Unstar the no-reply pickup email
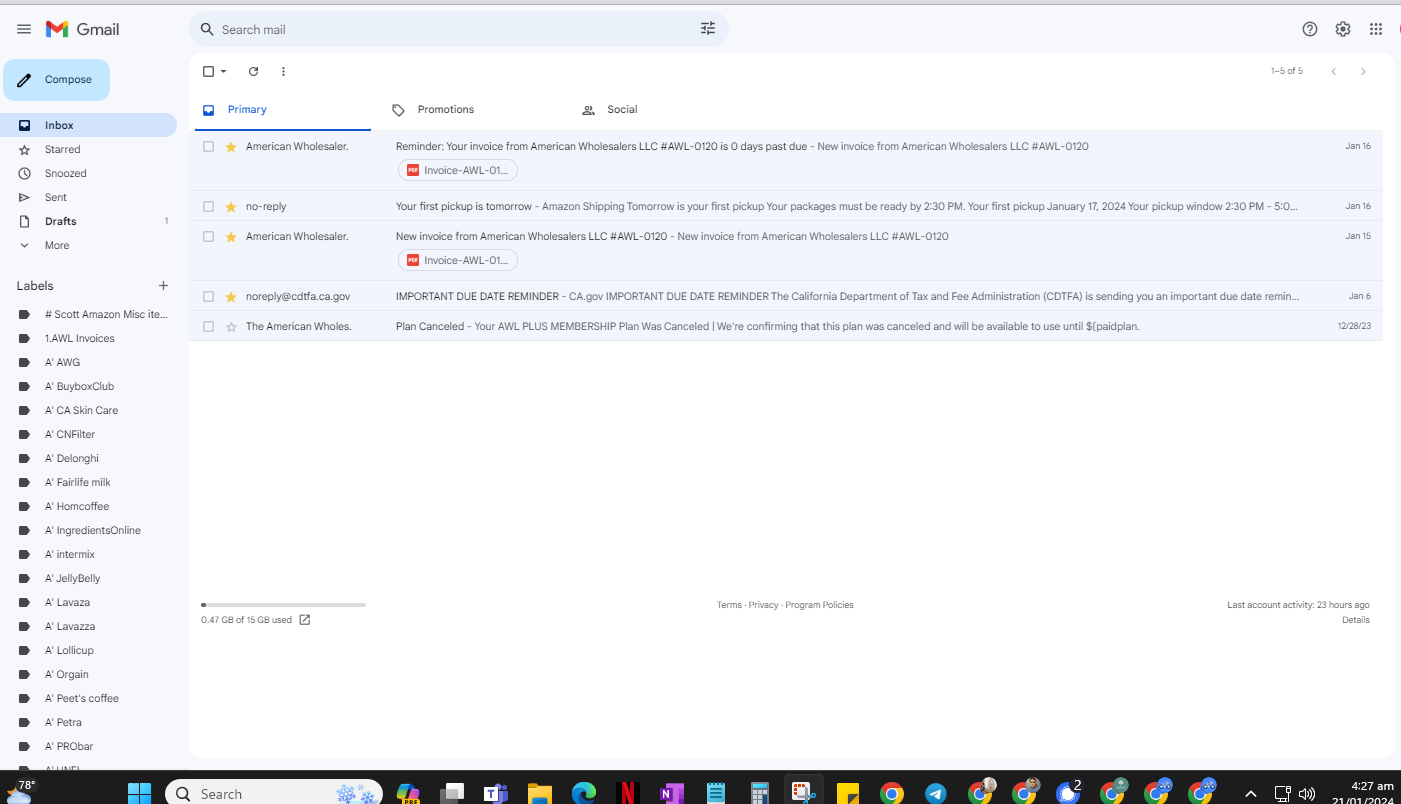Viewport: 1401px width, 804px height. 231,206
